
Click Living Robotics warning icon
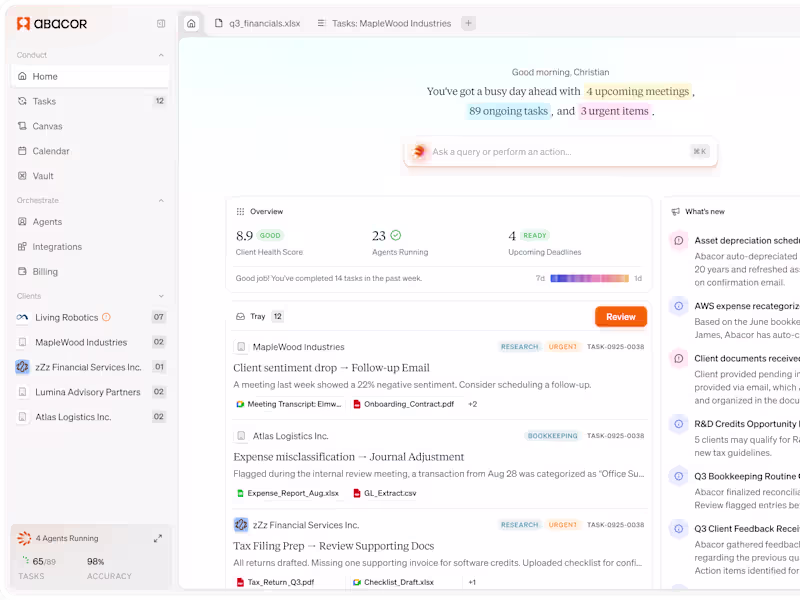[x=106, y=317]
